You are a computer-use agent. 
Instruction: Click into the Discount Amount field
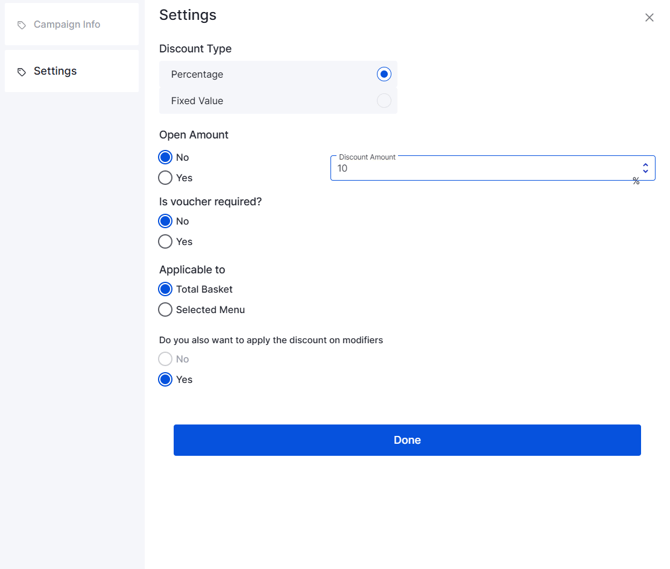pyautogui.click(x=480, y=169)
